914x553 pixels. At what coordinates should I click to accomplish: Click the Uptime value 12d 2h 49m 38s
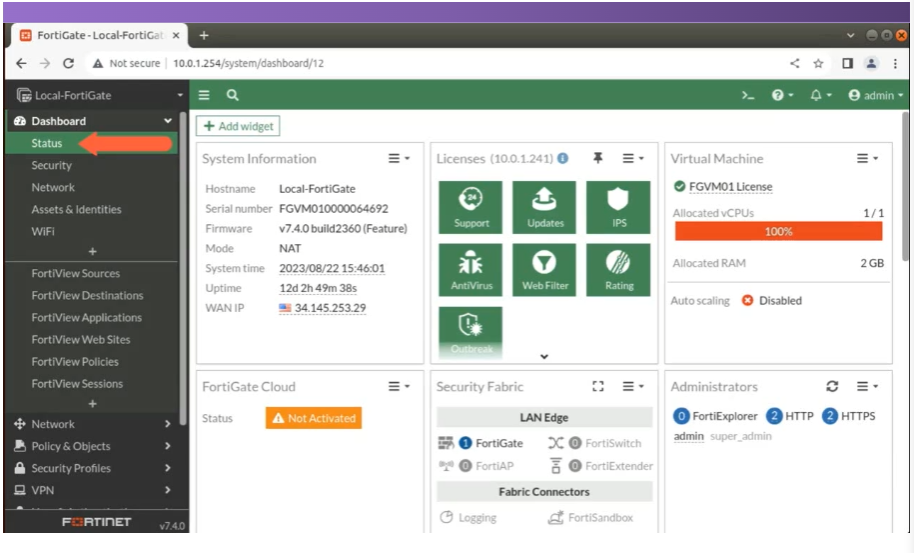point(318,288)
